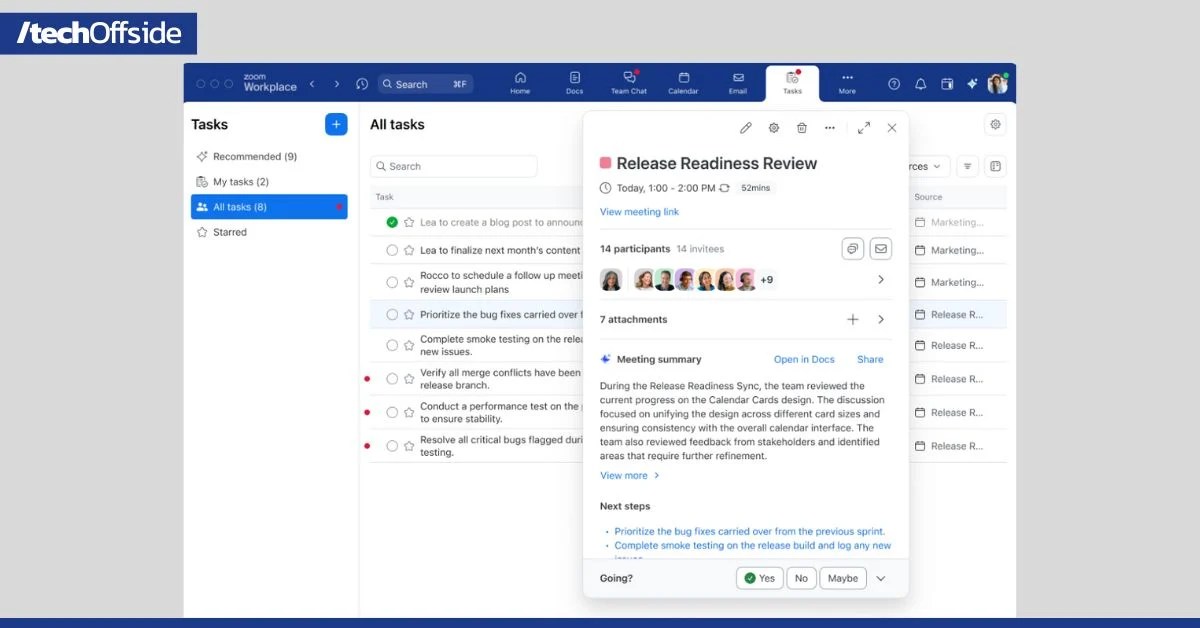Viewport: 1200px width, 628px height.
Task: Open the Calendar tab
Action: 683,83
